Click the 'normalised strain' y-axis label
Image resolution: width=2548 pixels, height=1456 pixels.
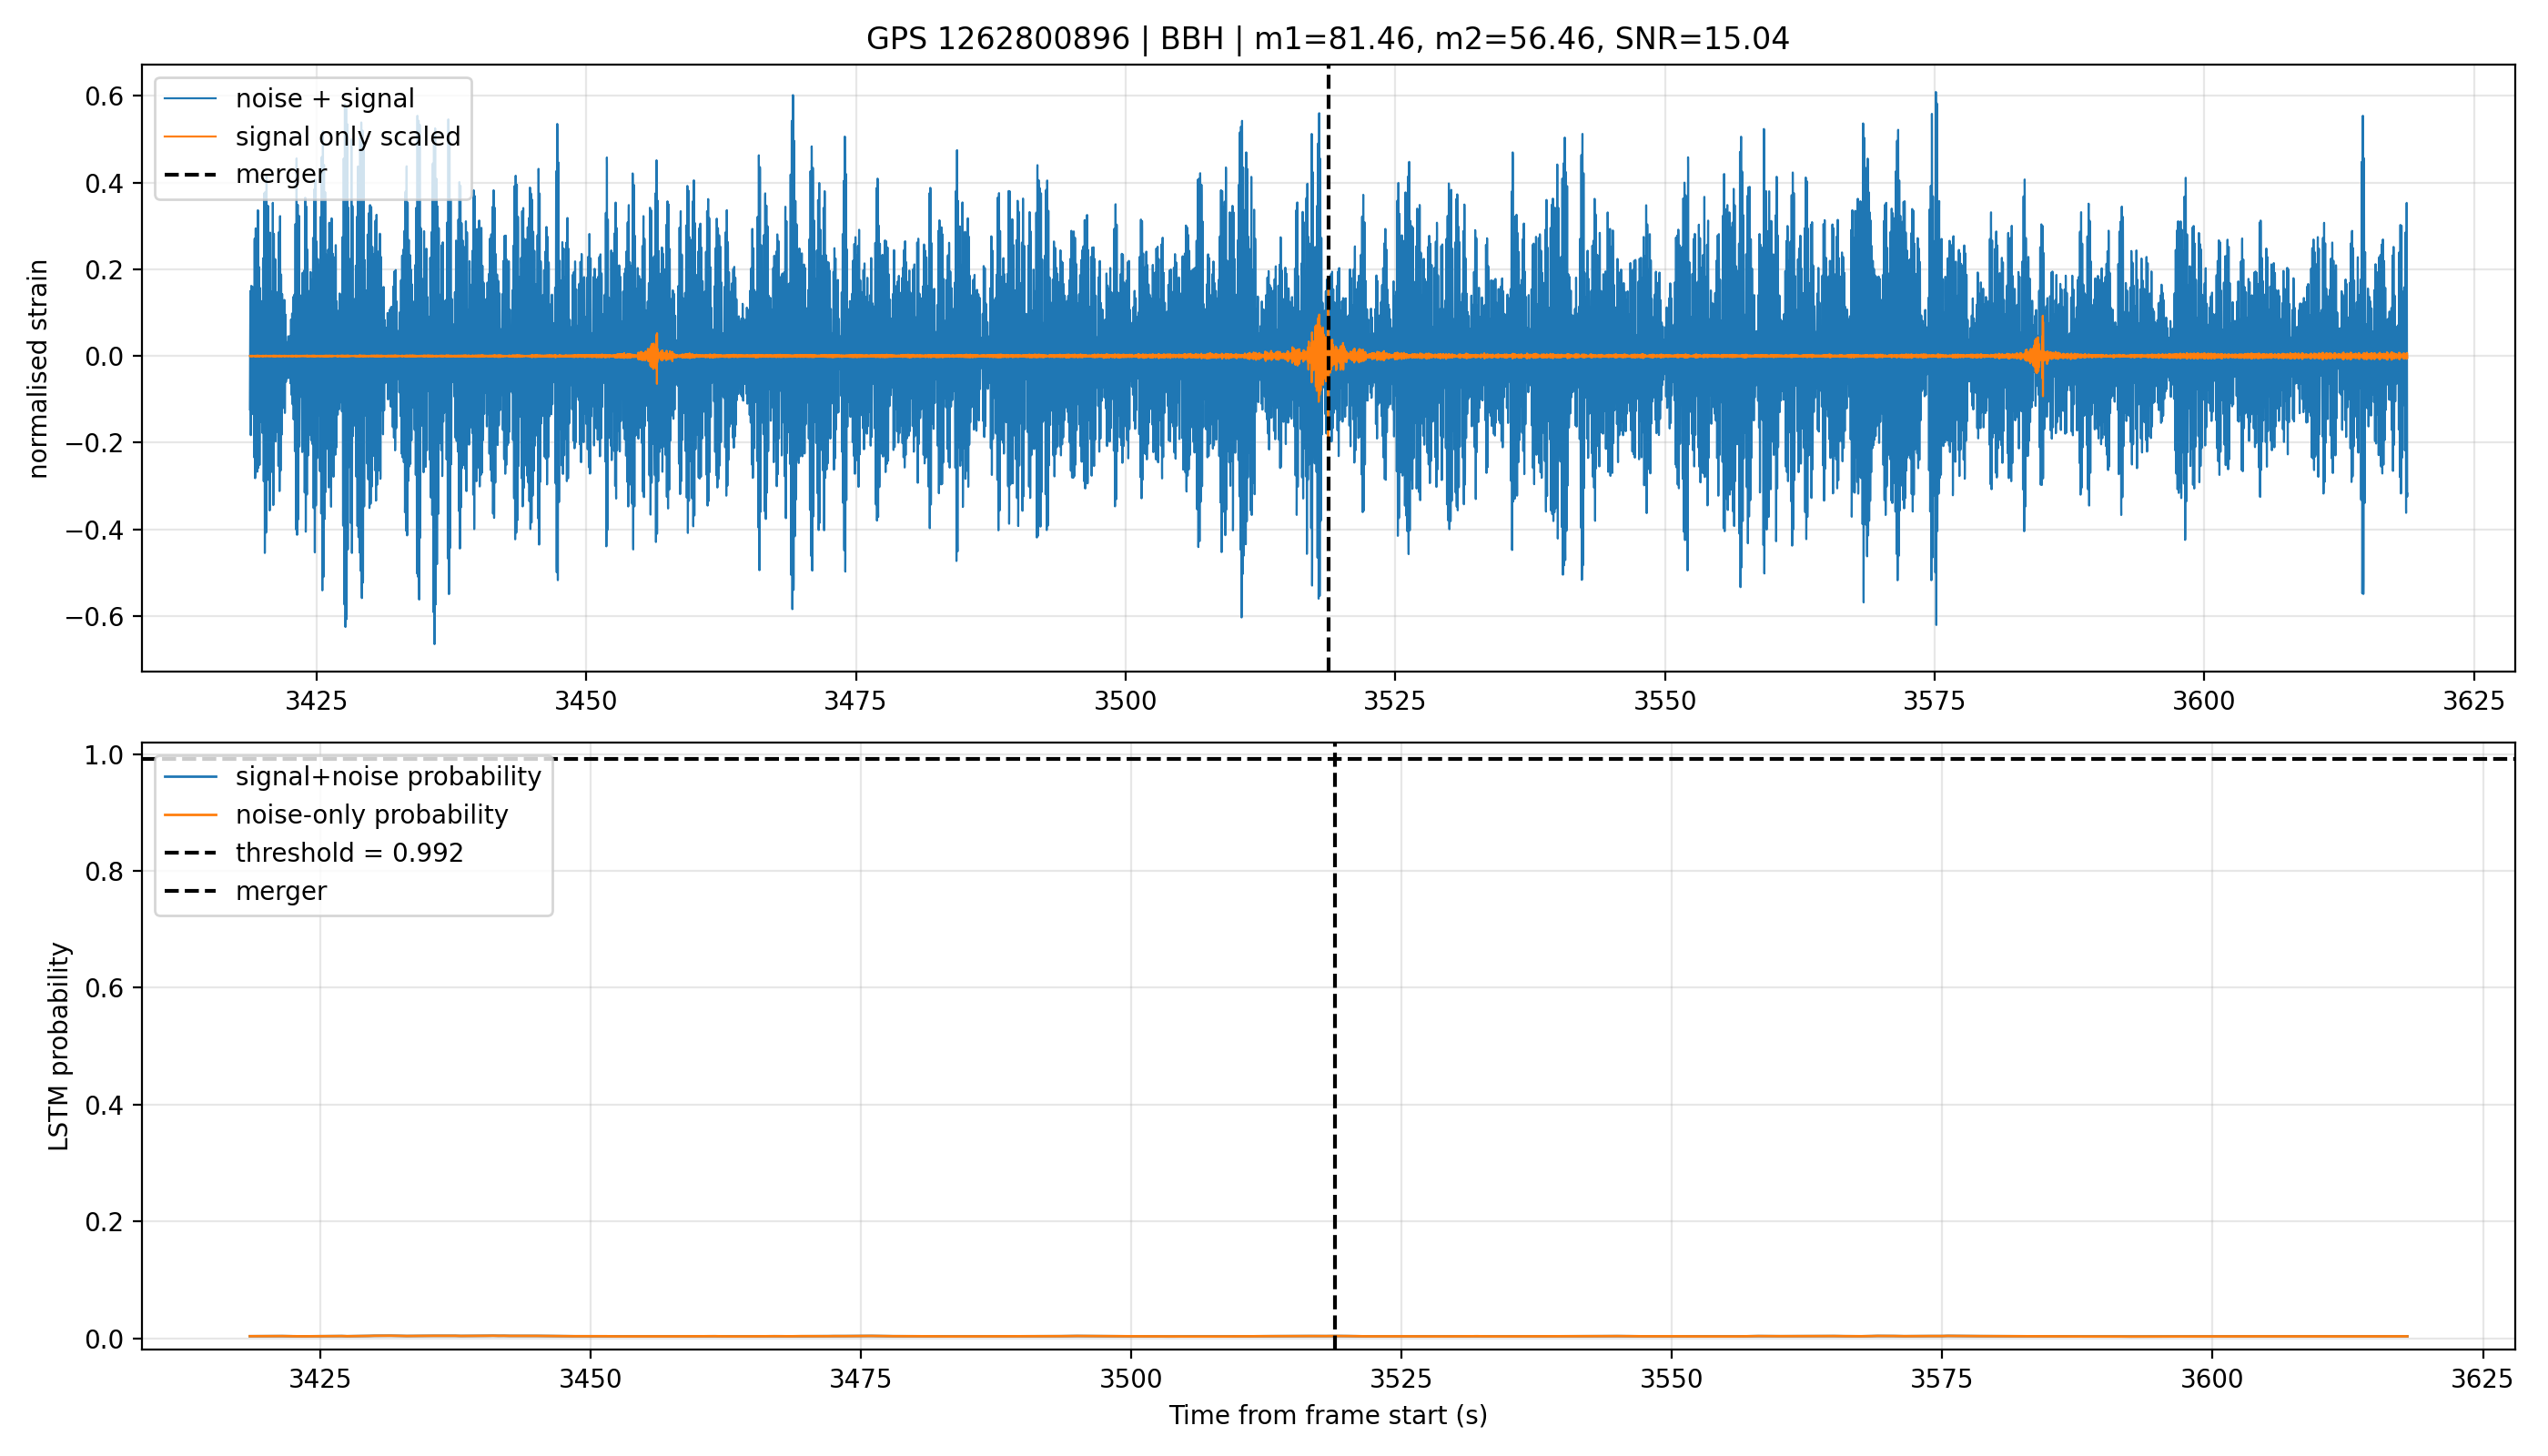click(37, 369)
